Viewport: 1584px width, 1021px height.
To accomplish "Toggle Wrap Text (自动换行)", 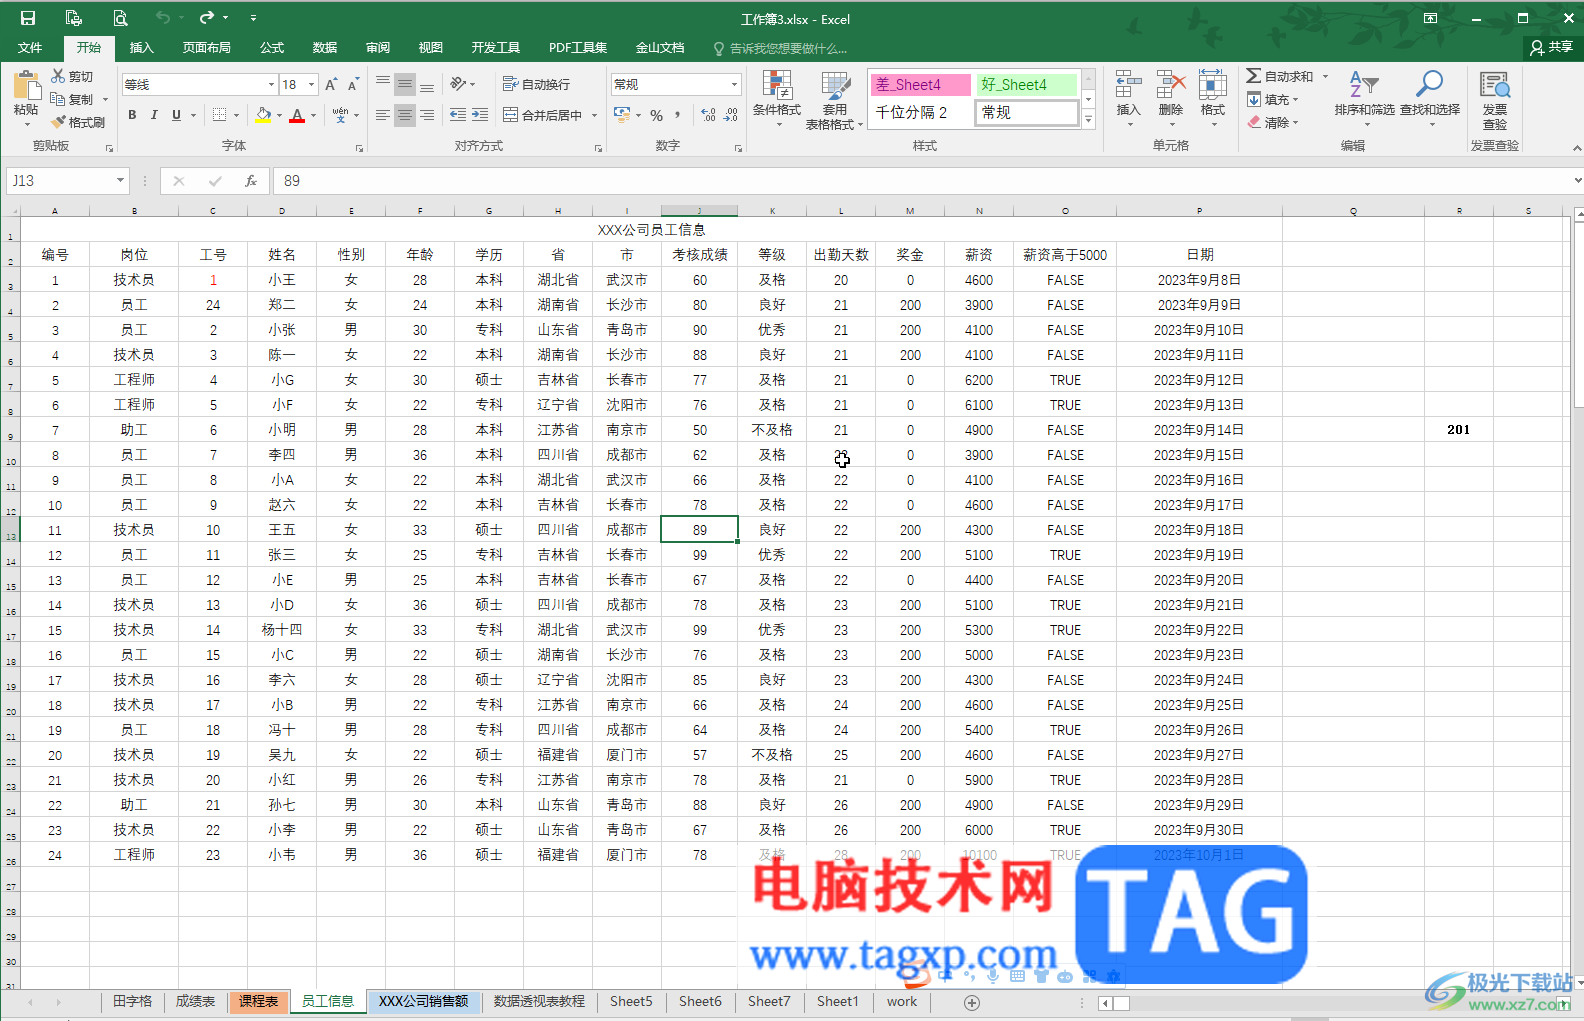I will 536,84.
